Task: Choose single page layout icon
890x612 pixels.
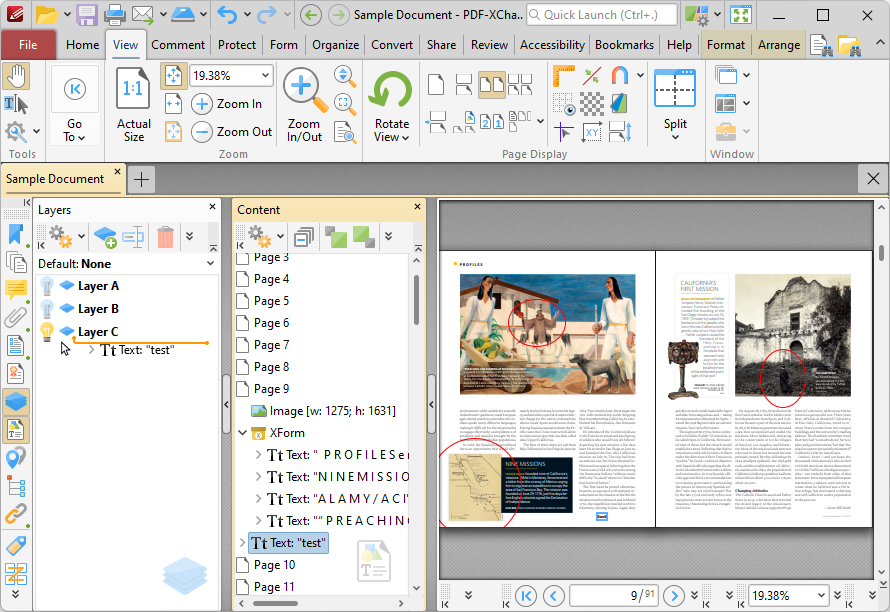Action: 436,85
